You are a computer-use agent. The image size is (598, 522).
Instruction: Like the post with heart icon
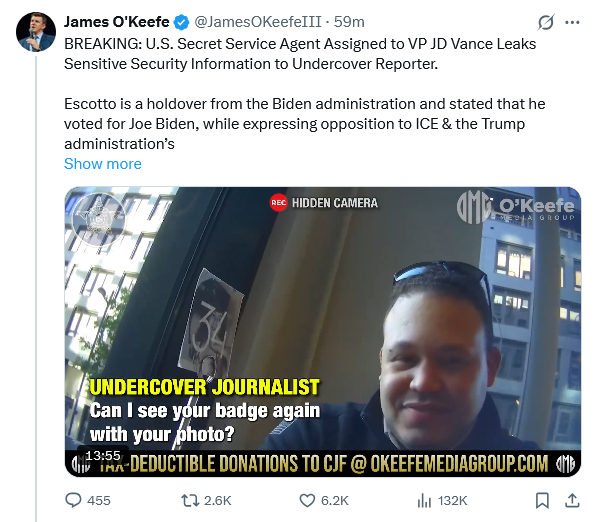pos(307,500)
